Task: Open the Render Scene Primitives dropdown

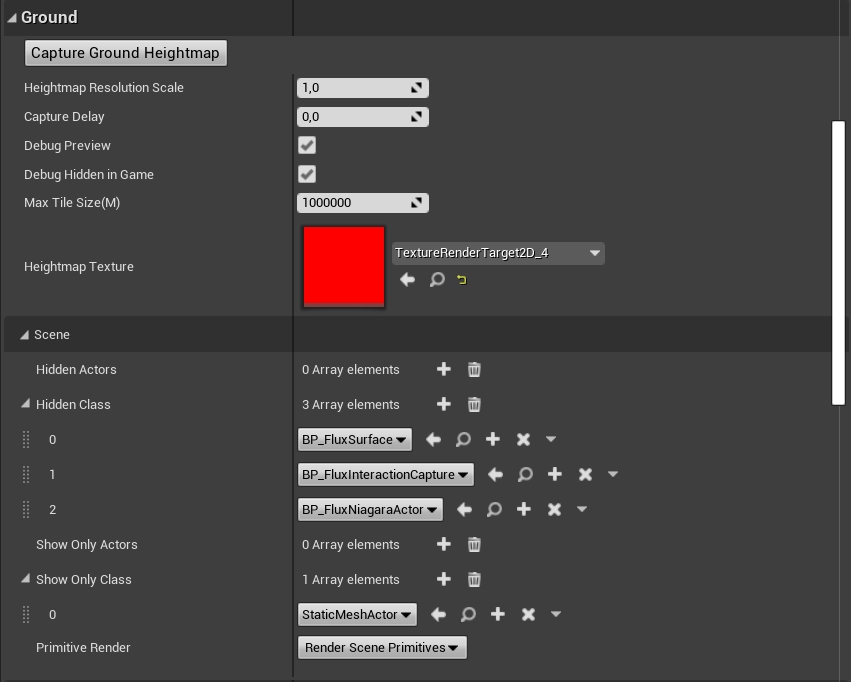Action: (382, 648)
